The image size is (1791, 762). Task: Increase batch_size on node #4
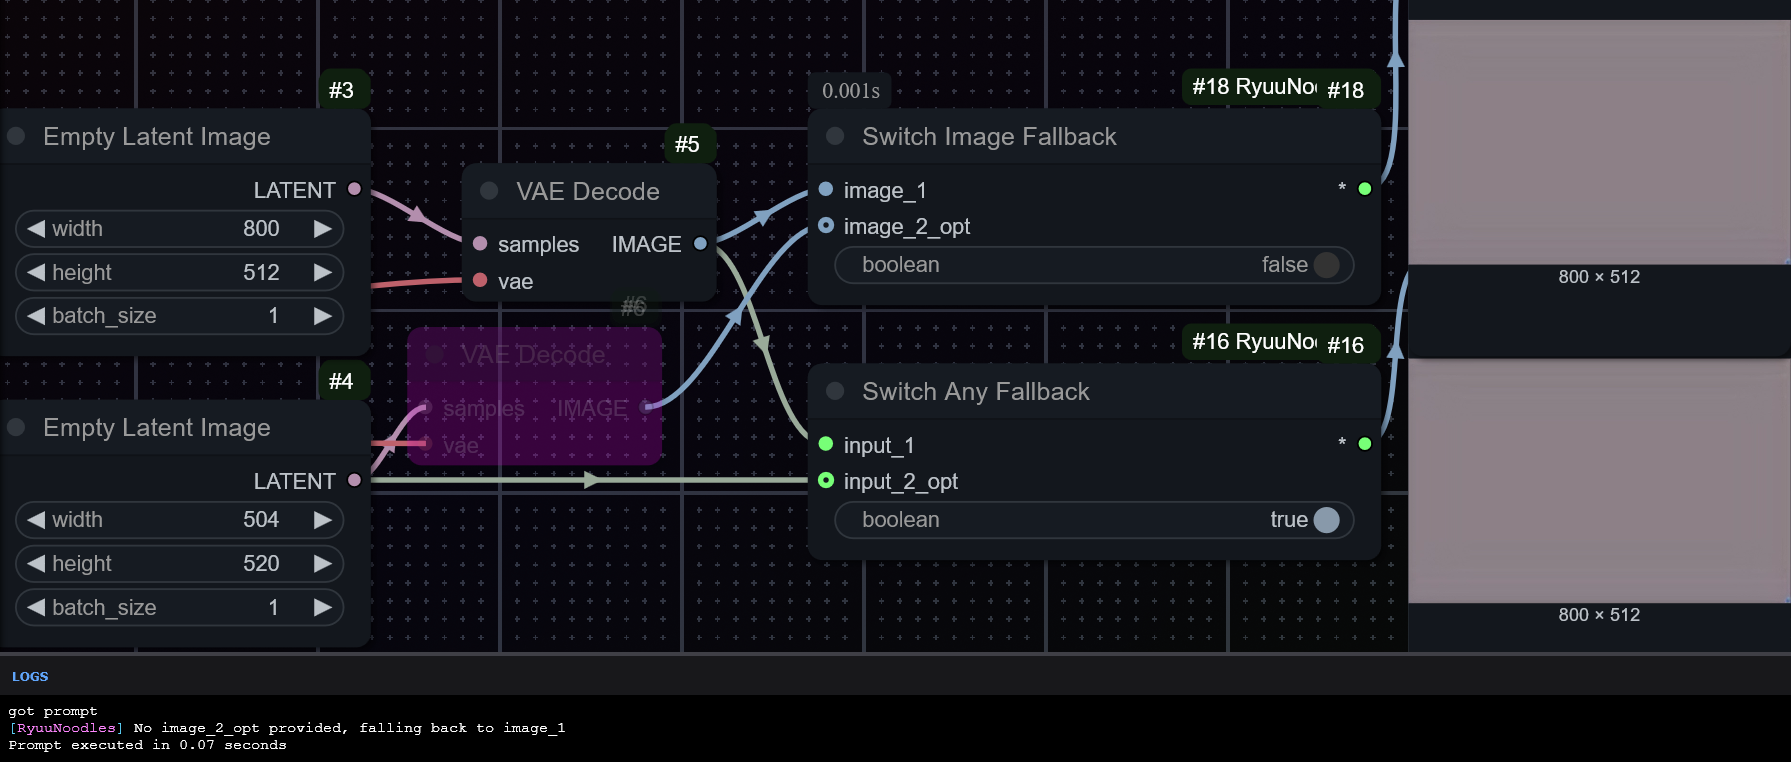click(322, 607)
